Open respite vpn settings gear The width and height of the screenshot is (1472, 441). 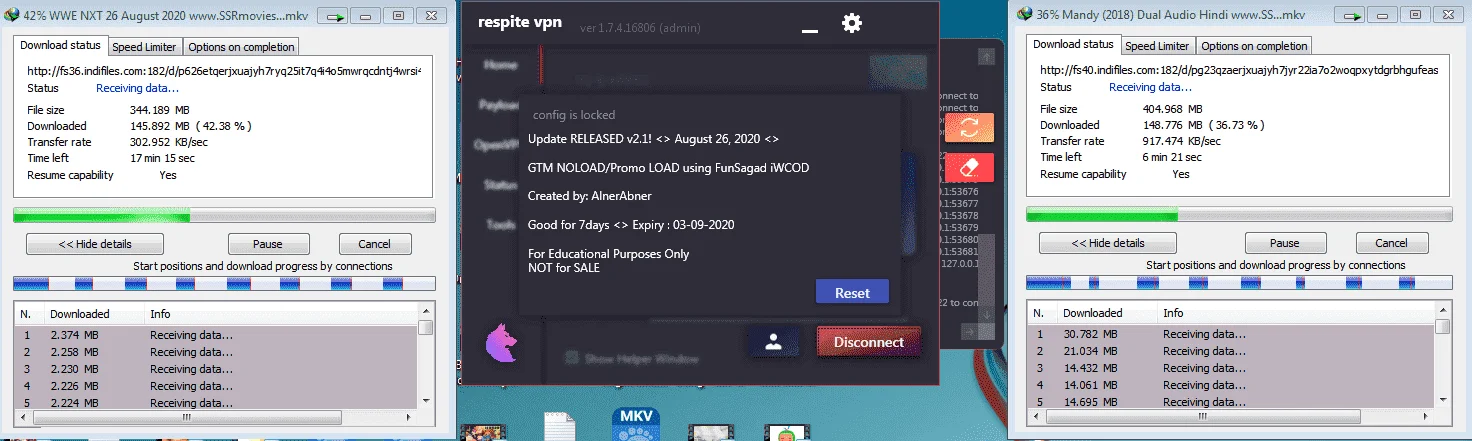[x=851, y=23]
